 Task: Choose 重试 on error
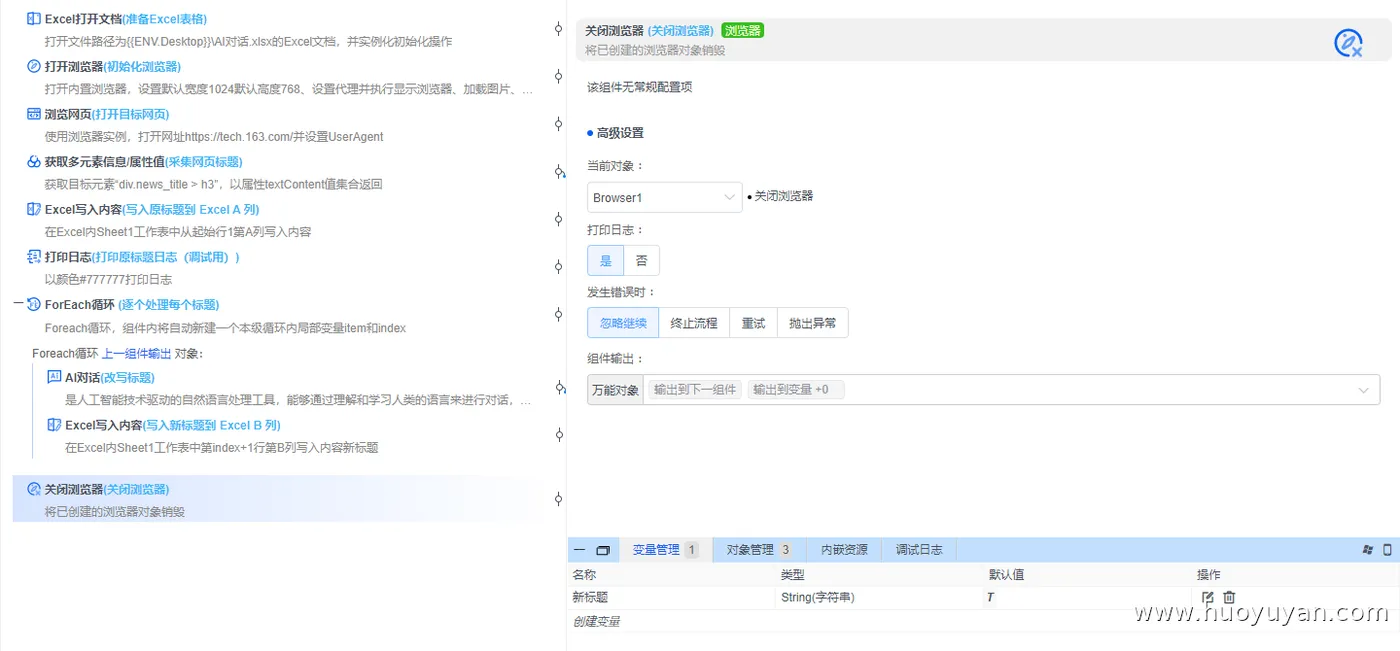(753, 323)
